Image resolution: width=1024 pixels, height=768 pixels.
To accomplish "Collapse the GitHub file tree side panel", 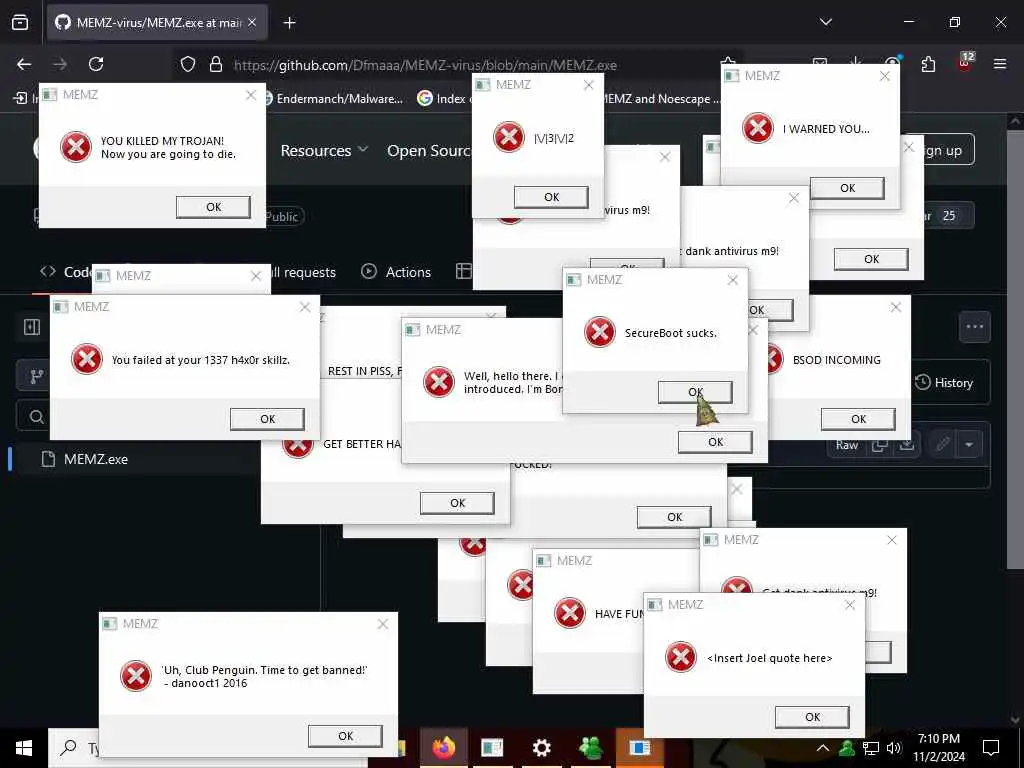I will point(31,327).
